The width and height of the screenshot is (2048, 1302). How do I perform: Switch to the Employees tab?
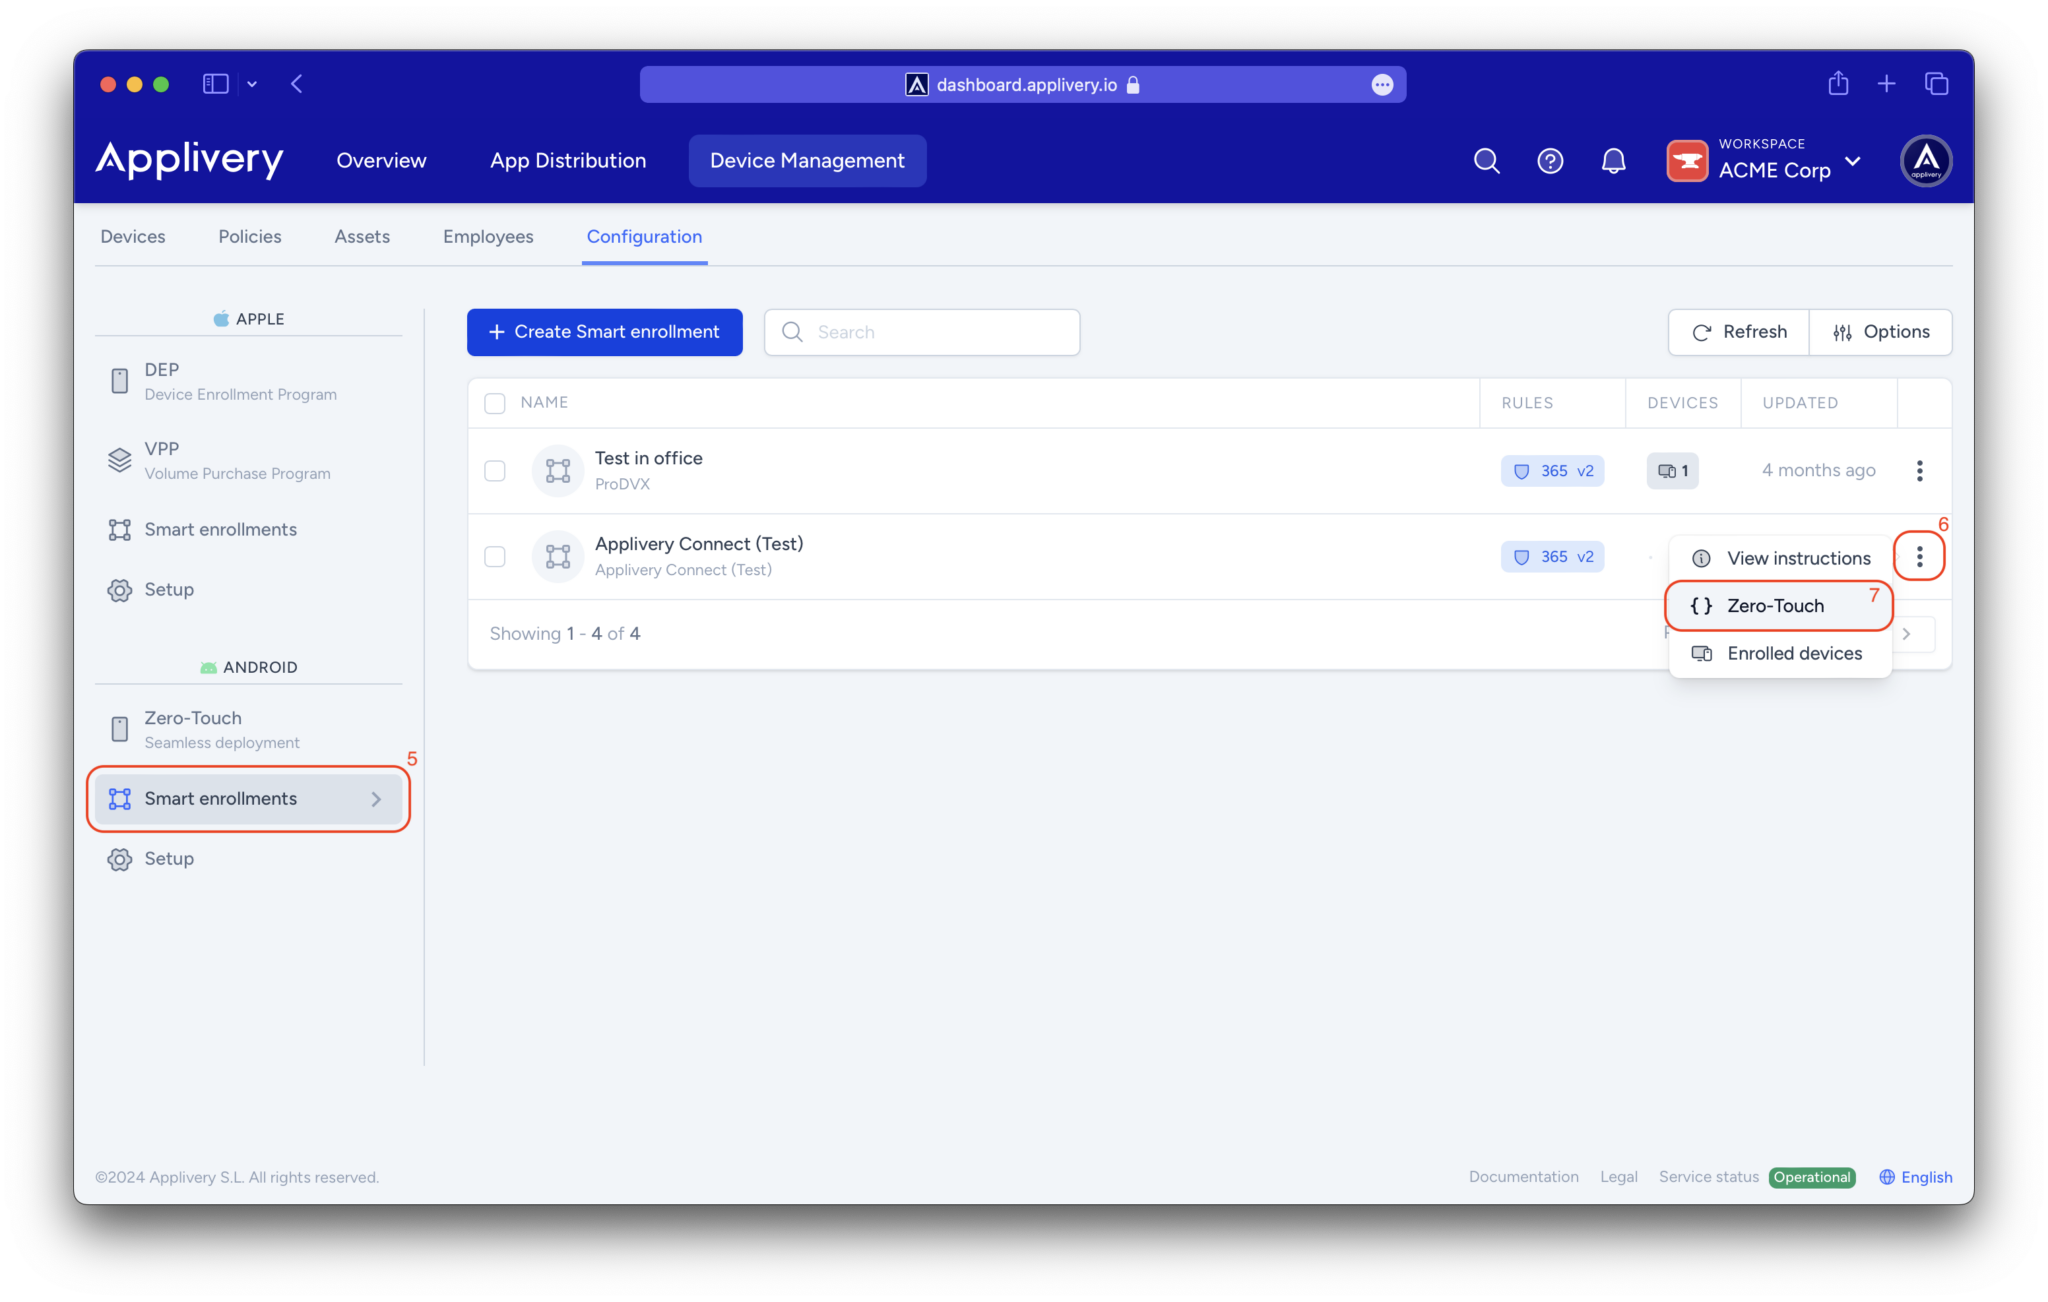(488, 236)
